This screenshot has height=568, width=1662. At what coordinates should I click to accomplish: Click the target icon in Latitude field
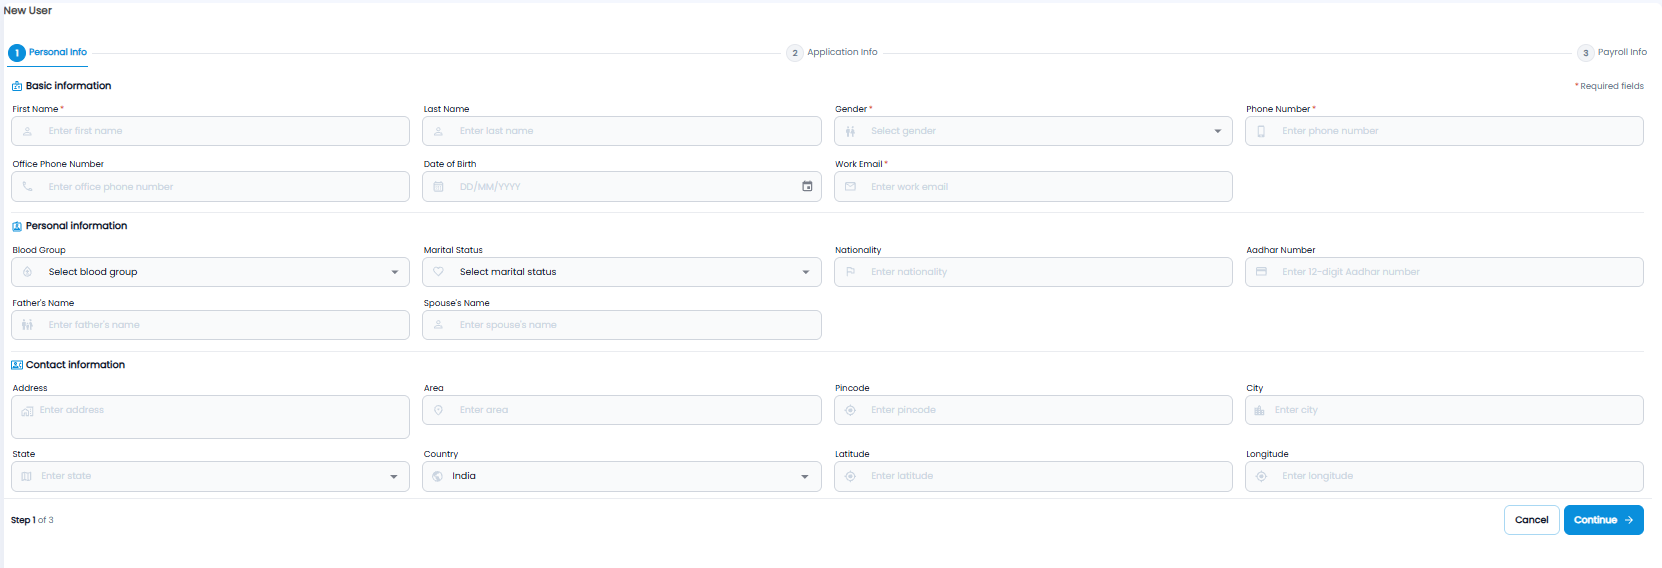(850, 477)
